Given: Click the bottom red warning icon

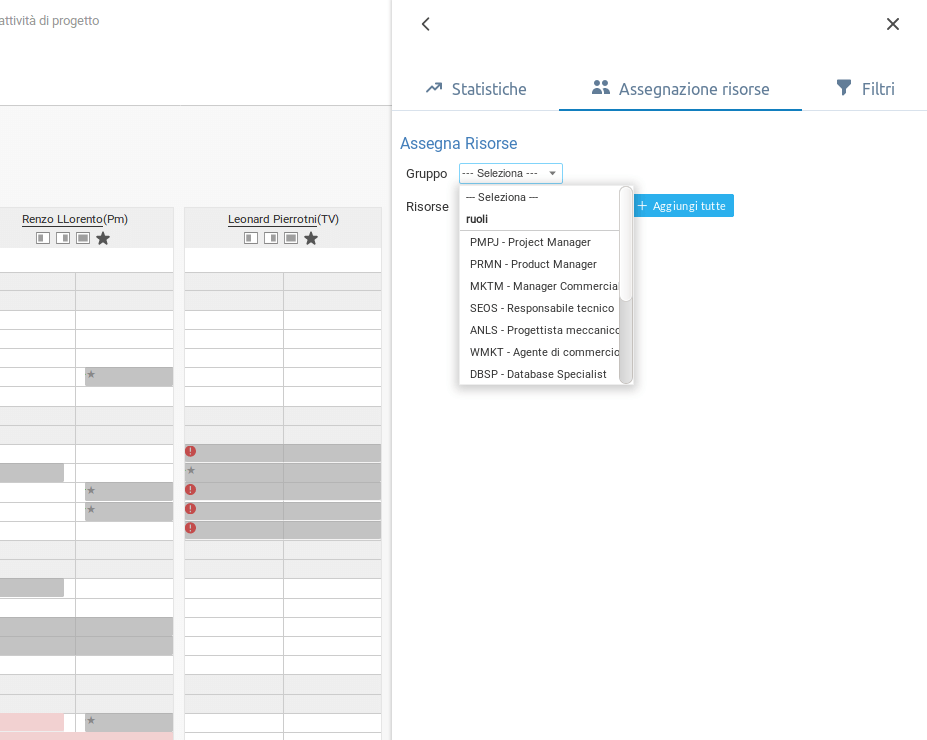Looking at the screenshot, I should click(x=190, y=528).
